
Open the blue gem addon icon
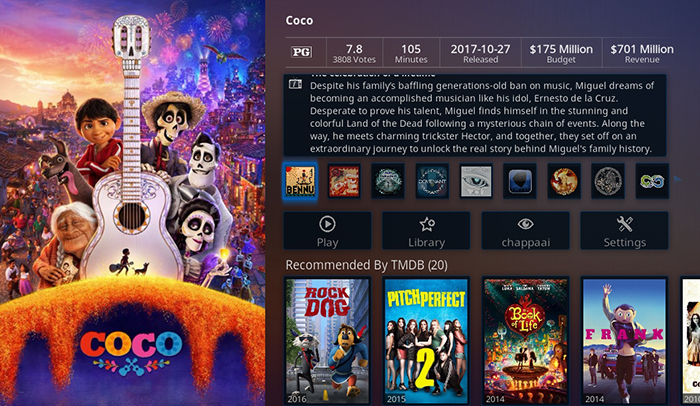(x=520, y=181)
